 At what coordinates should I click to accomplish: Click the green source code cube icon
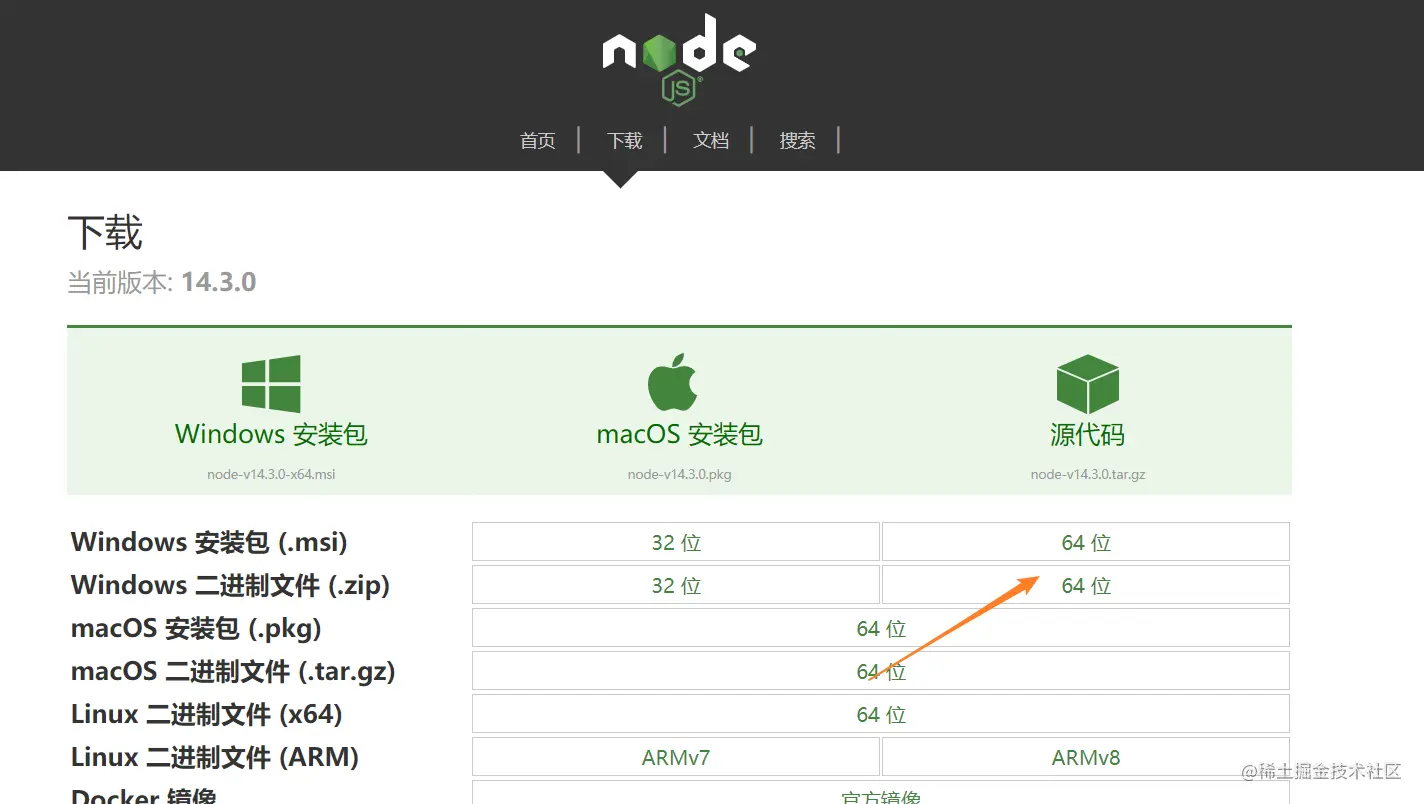tap(1087, 384)
